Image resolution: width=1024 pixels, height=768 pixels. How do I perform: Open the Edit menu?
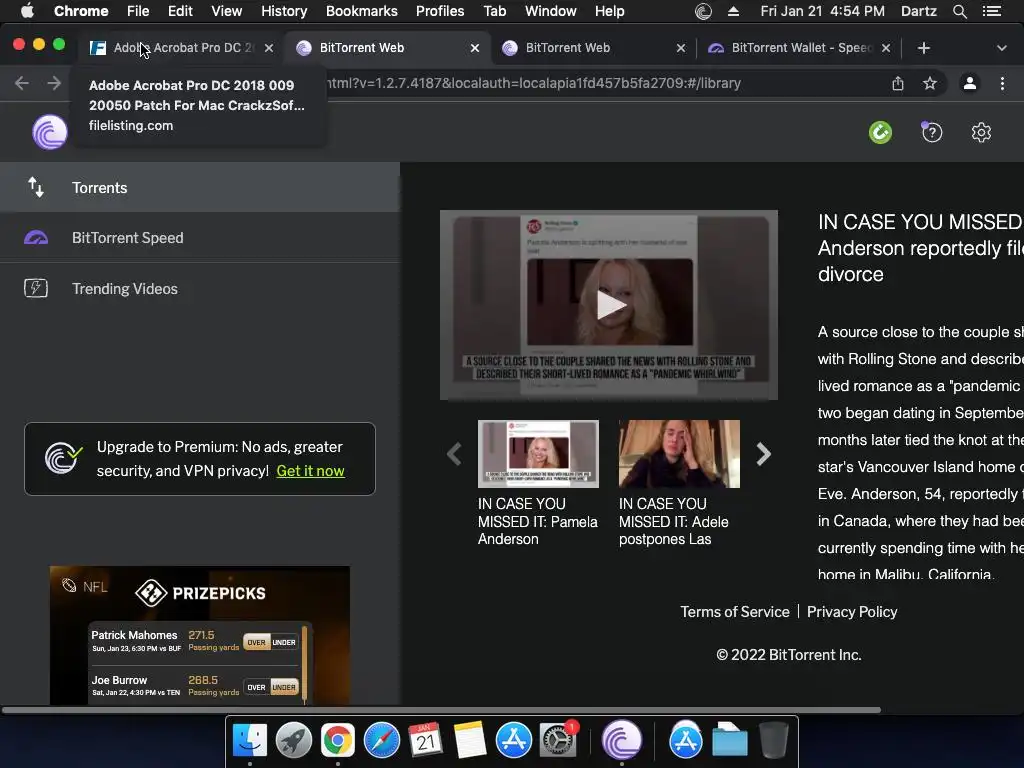point(180,11)
